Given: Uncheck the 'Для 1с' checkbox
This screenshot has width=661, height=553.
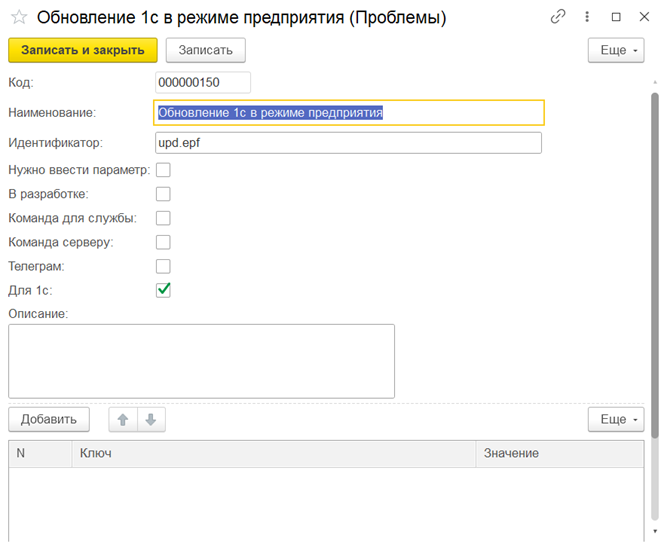Looking at the screenshot, I should click(163, 290).
